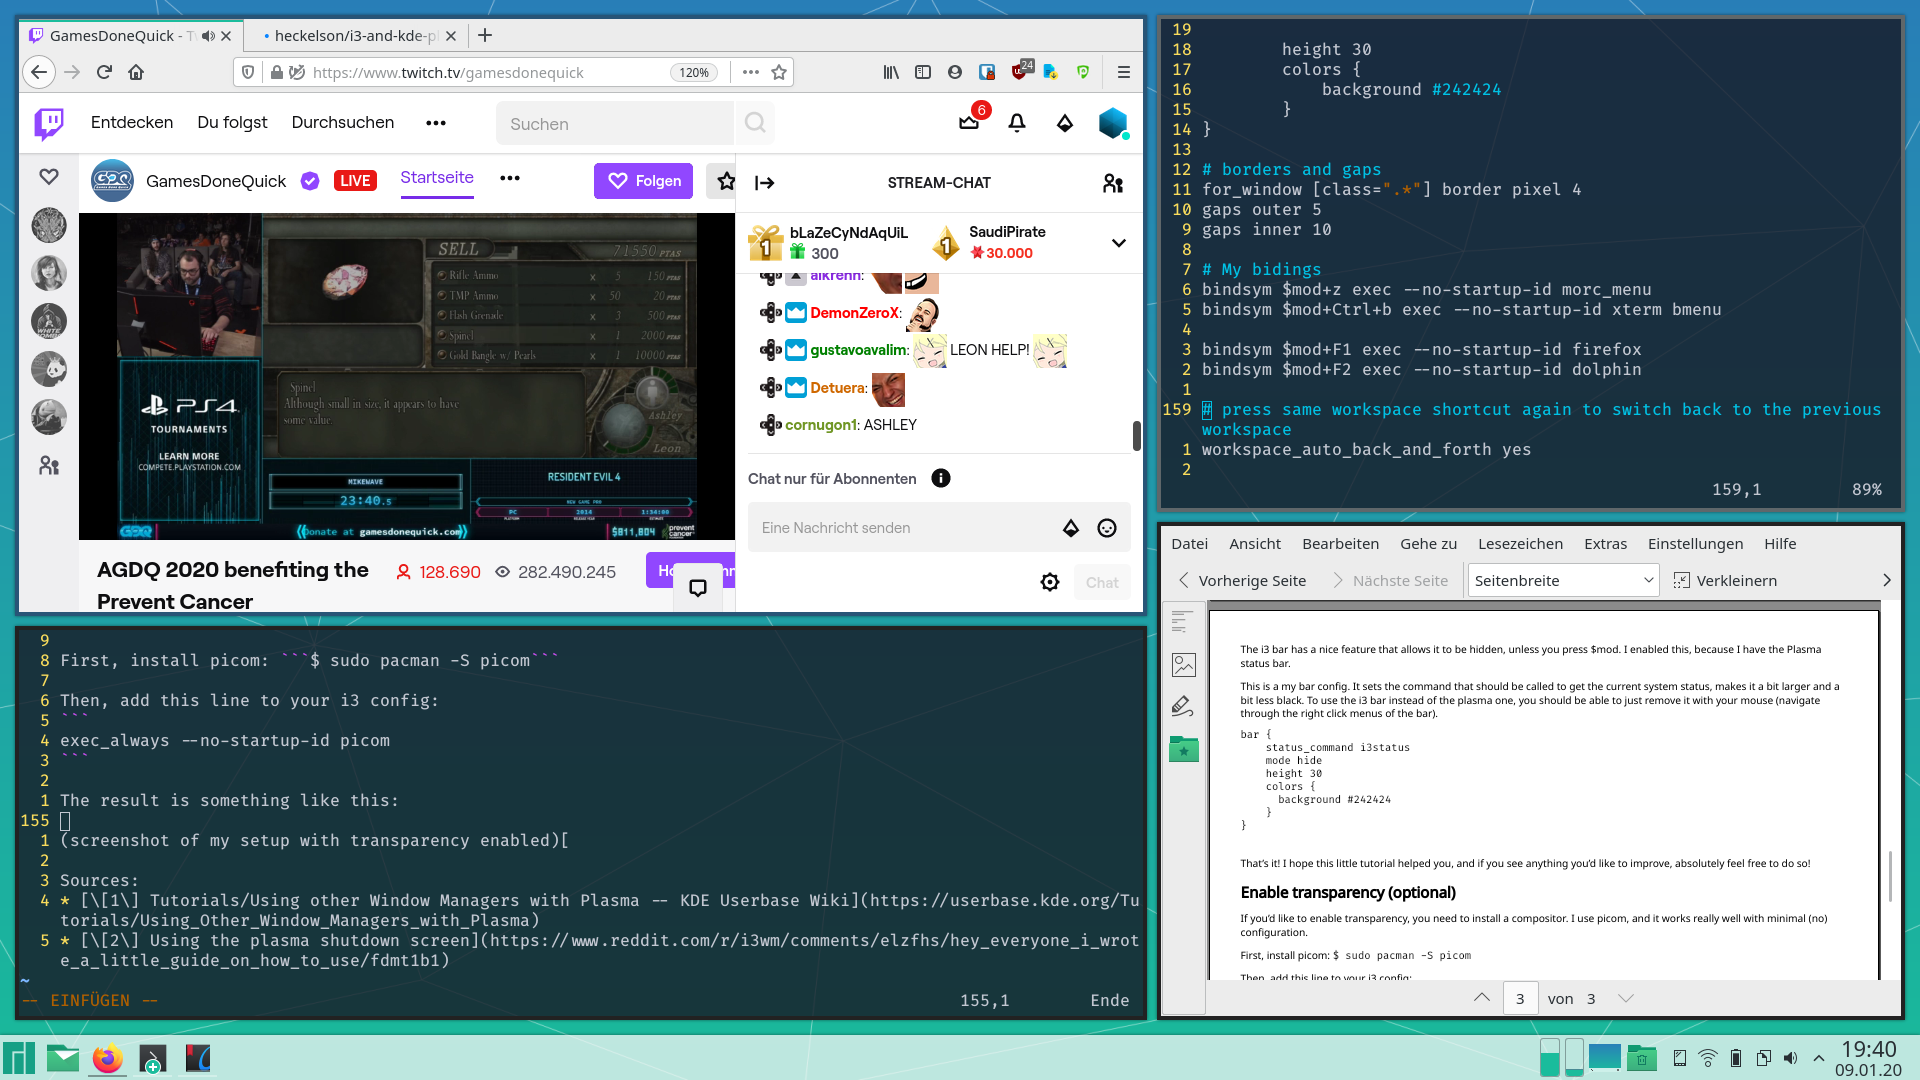Viewport: 1920px width, 1080px height.
Task: Click the chat popout arrow icon
Action: click(766, 182)
